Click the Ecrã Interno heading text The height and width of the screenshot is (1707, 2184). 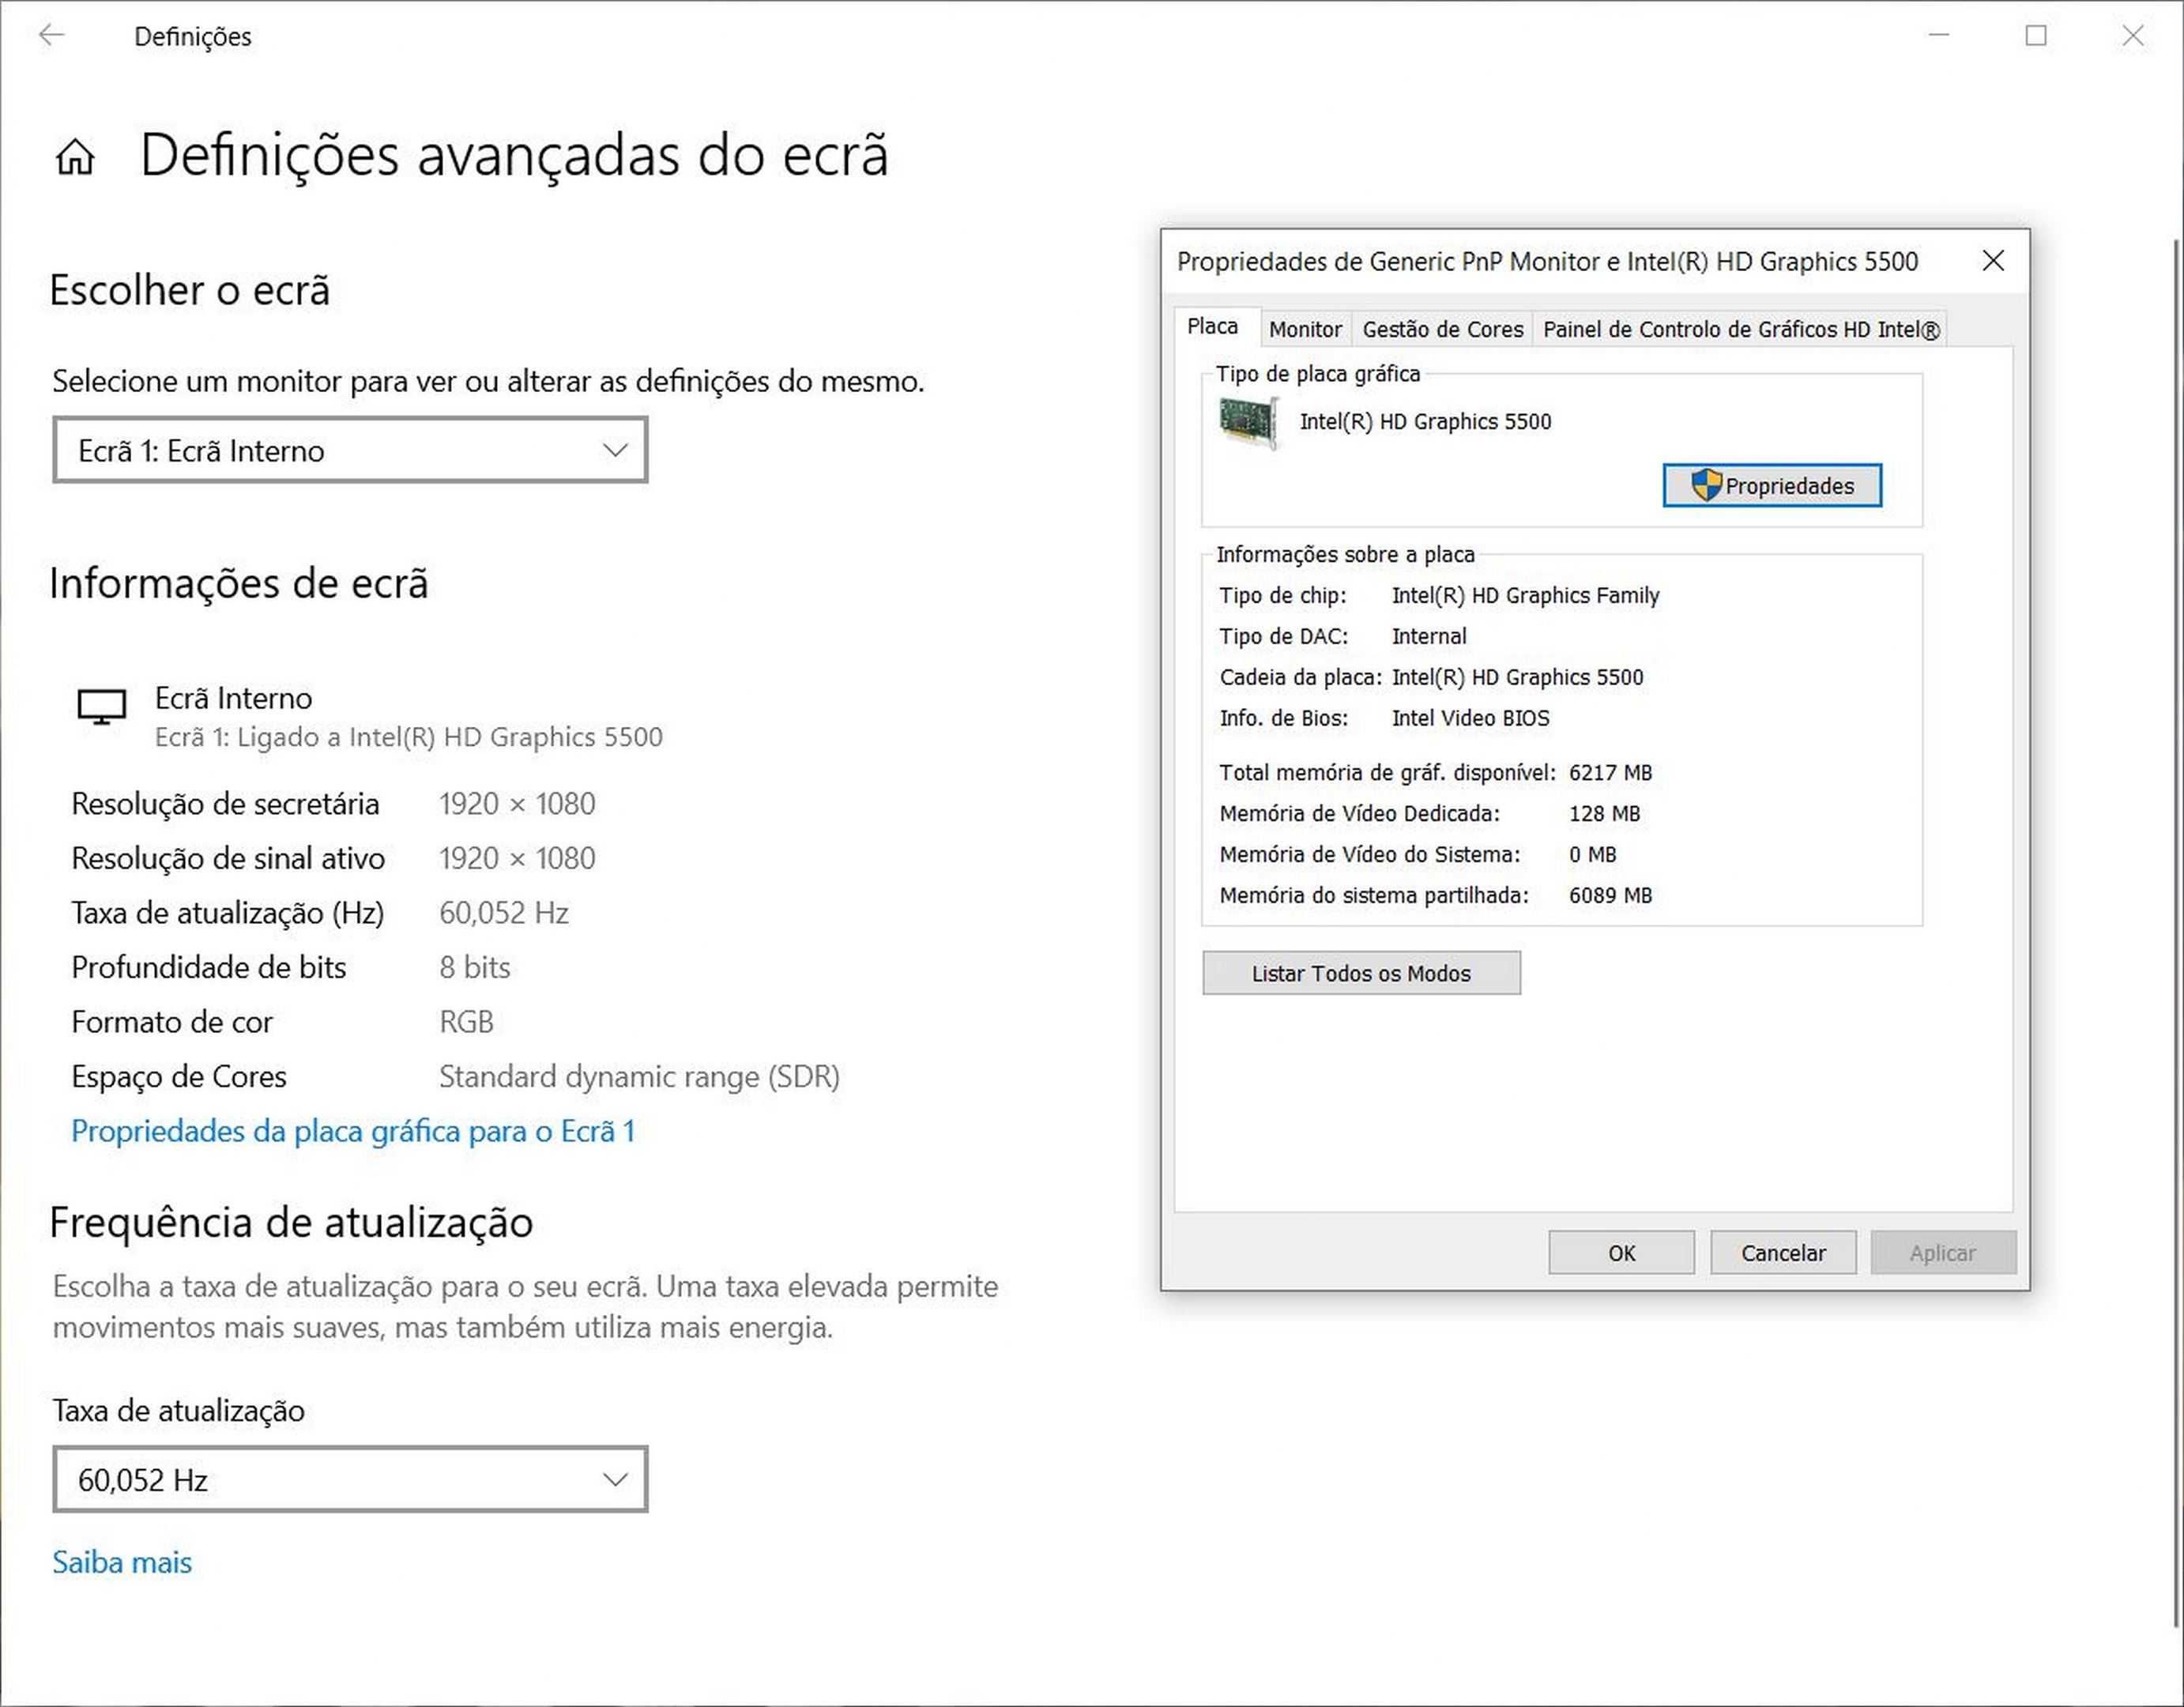pos(233,698)
